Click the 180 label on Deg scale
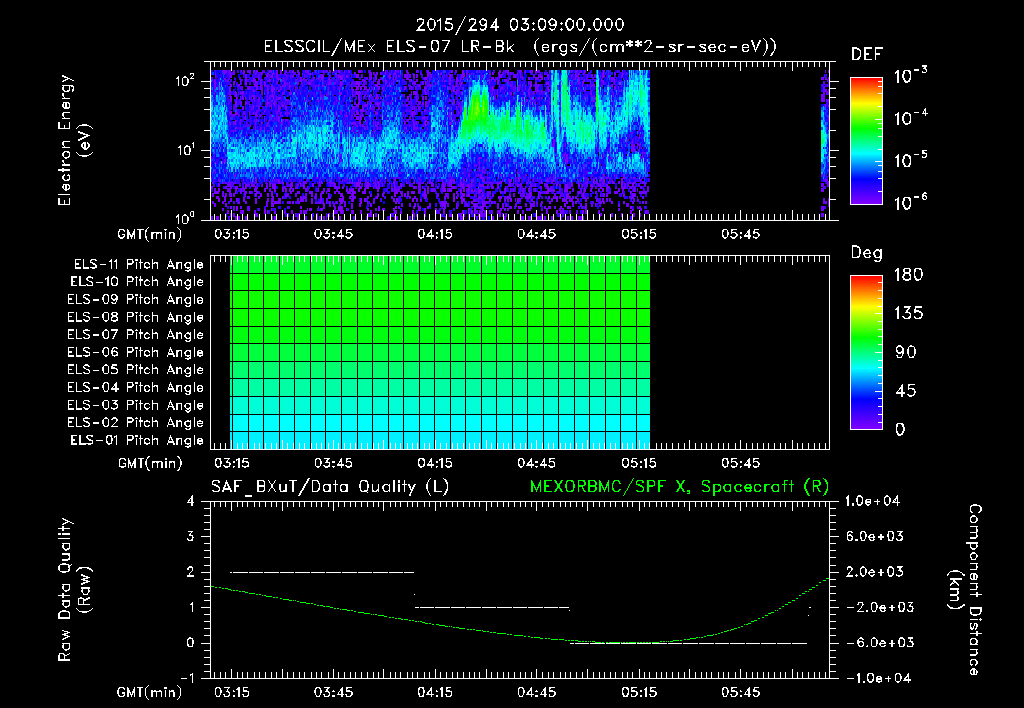The height and width of the screenshot is (708, 1024). point(908,274)
